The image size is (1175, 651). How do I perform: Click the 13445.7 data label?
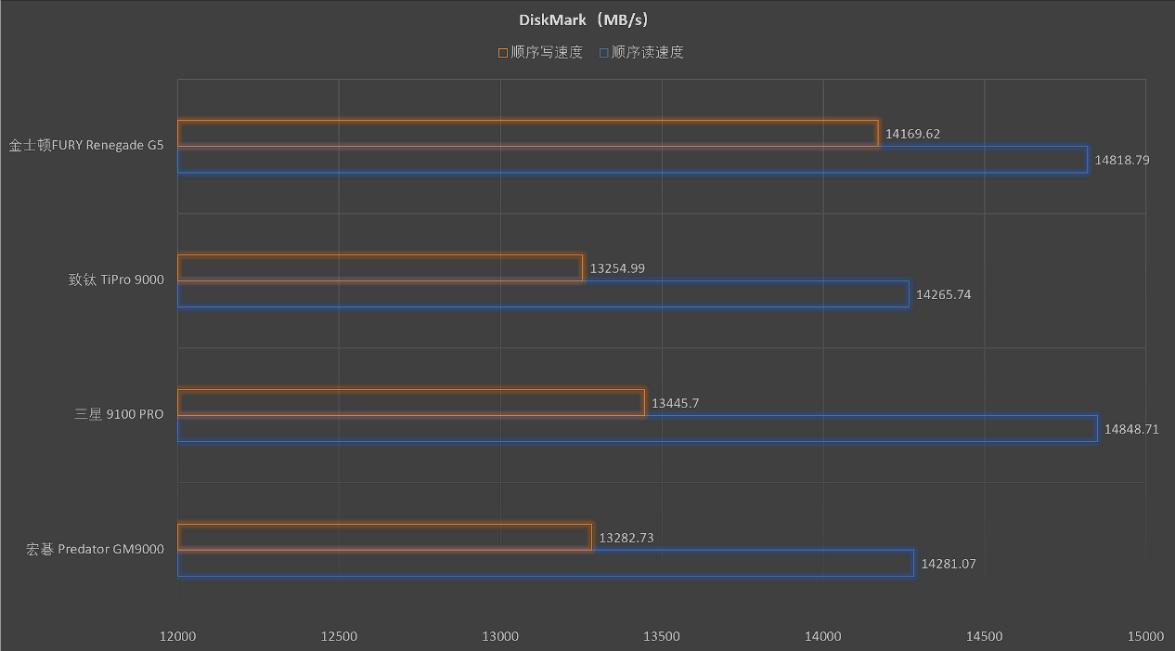(x=675, y=404)
